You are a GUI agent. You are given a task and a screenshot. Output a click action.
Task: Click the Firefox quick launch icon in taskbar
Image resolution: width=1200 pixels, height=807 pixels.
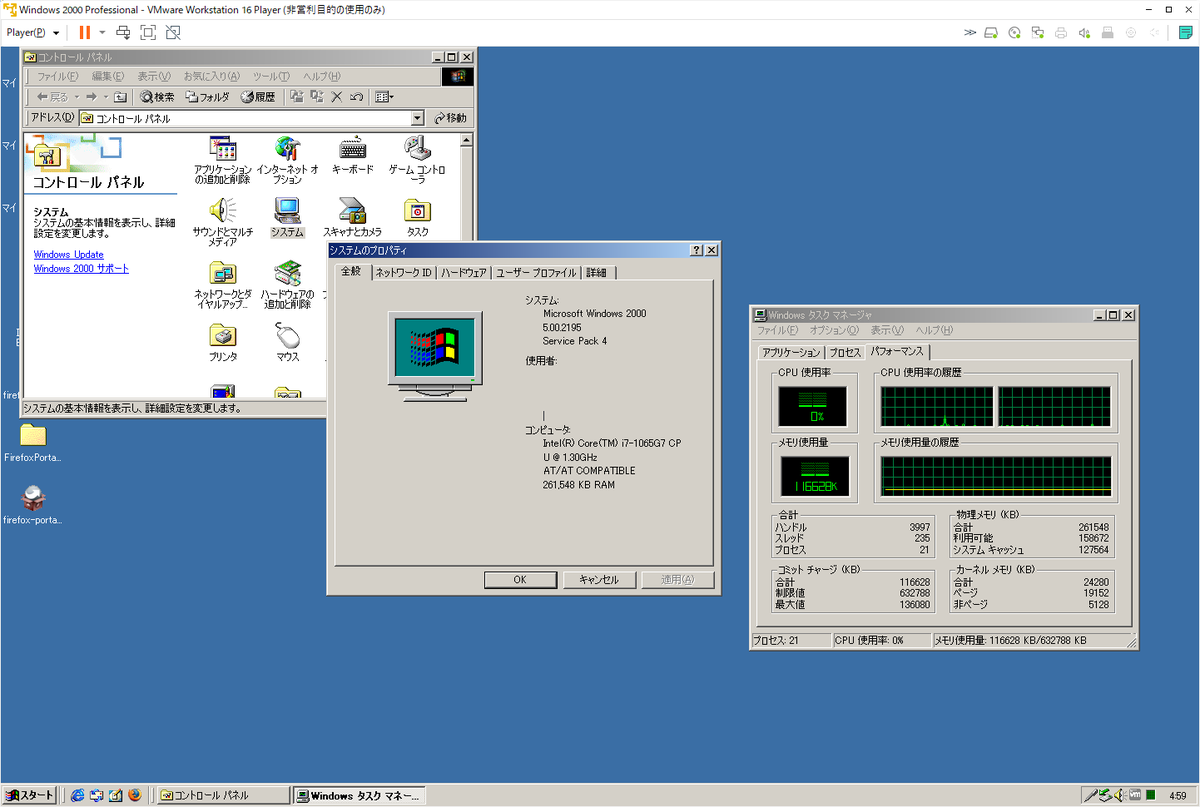(x=136, y=795)
